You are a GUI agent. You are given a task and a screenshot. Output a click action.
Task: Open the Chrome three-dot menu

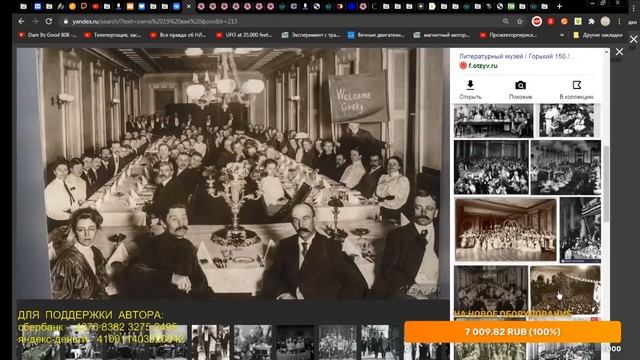click(619, 21)
